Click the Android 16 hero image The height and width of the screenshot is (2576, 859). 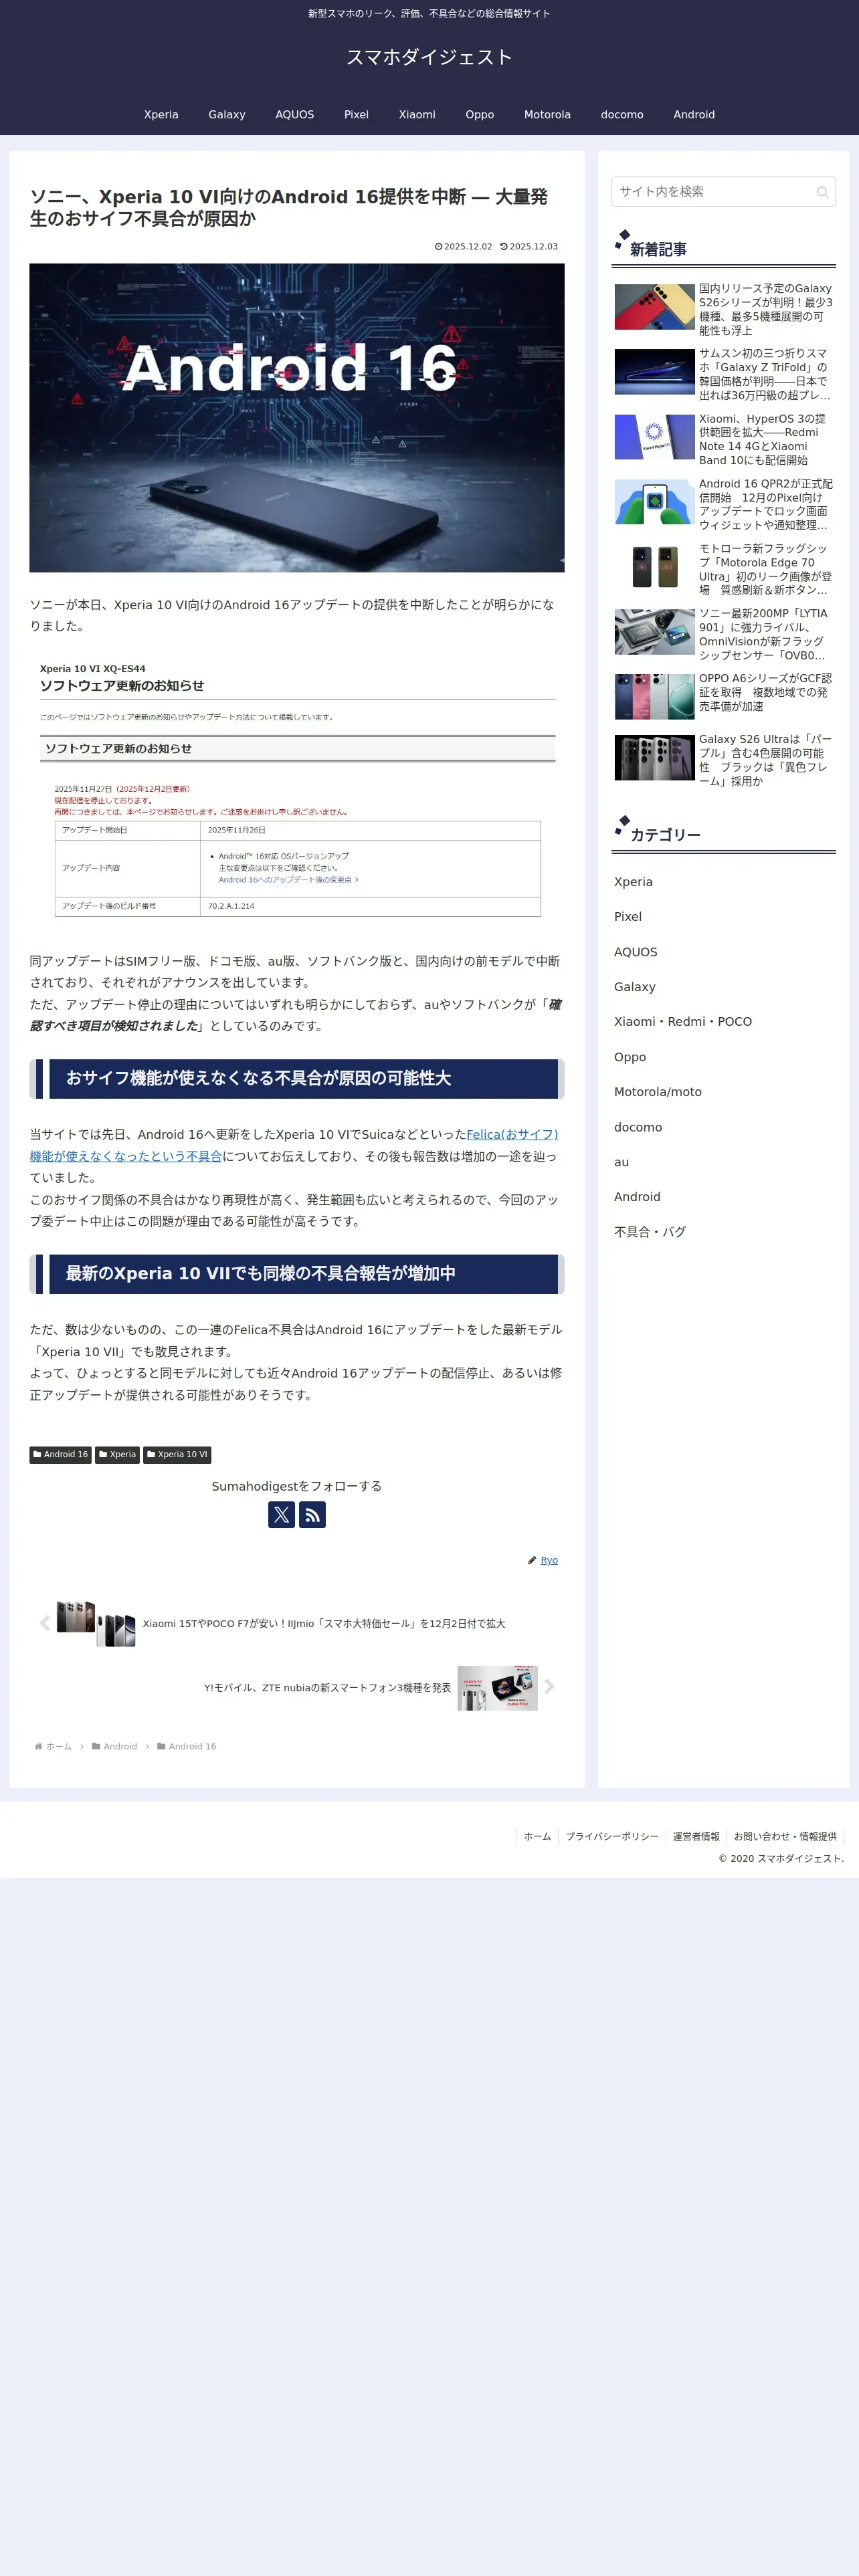click(x=297, y=418)
